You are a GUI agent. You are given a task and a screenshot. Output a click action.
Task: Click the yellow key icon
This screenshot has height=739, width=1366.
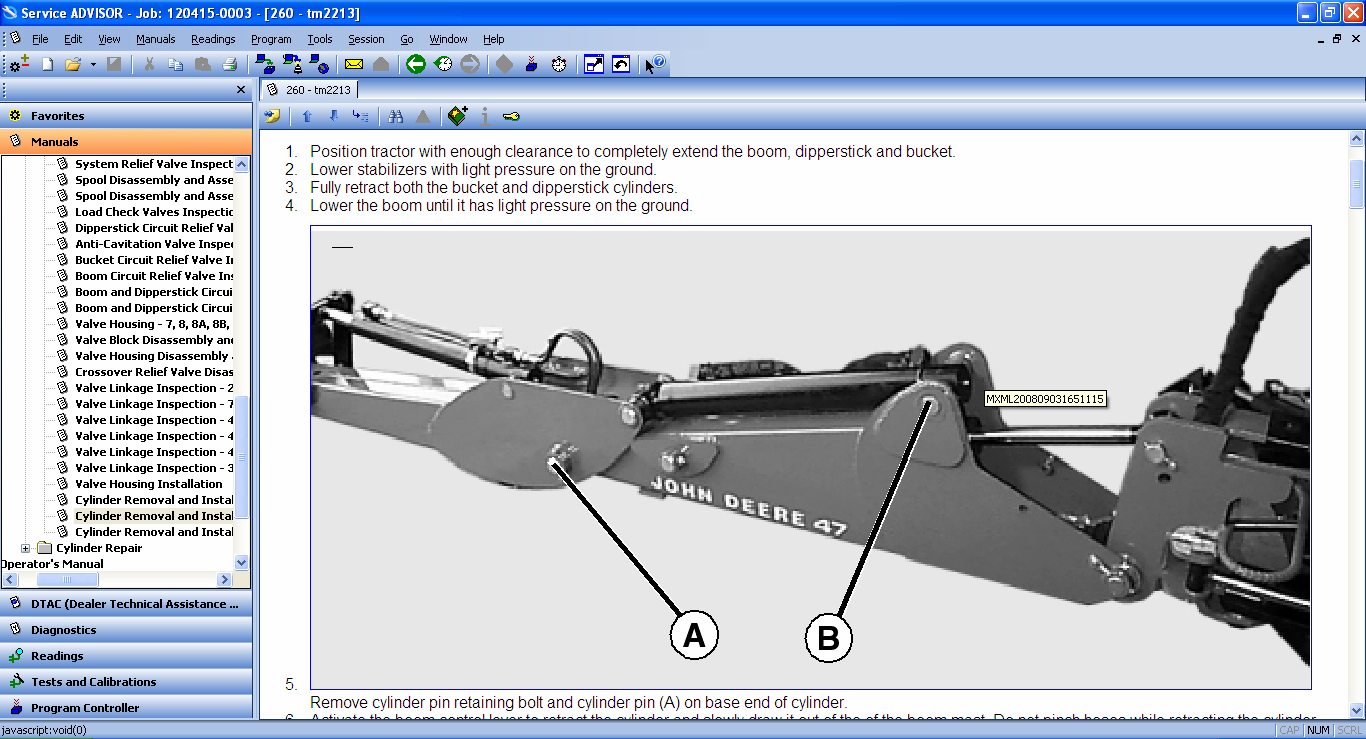pos(511,116)
